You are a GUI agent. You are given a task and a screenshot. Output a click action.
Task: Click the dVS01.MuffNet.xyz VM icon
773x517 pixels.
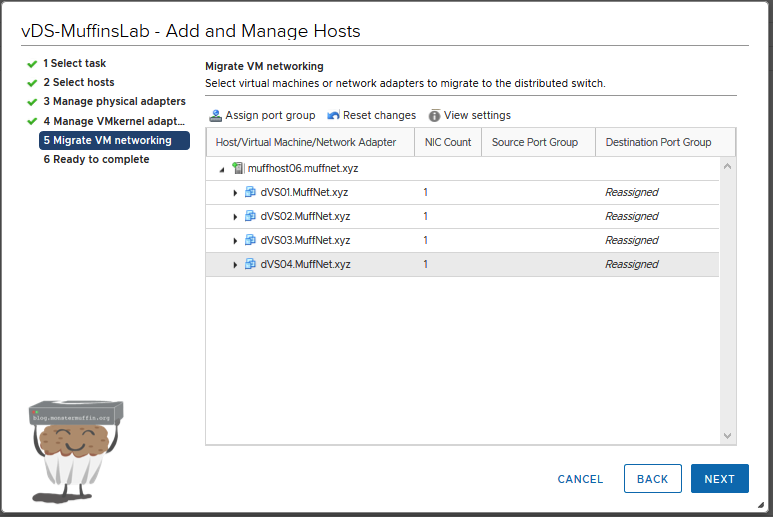[250, 192]
